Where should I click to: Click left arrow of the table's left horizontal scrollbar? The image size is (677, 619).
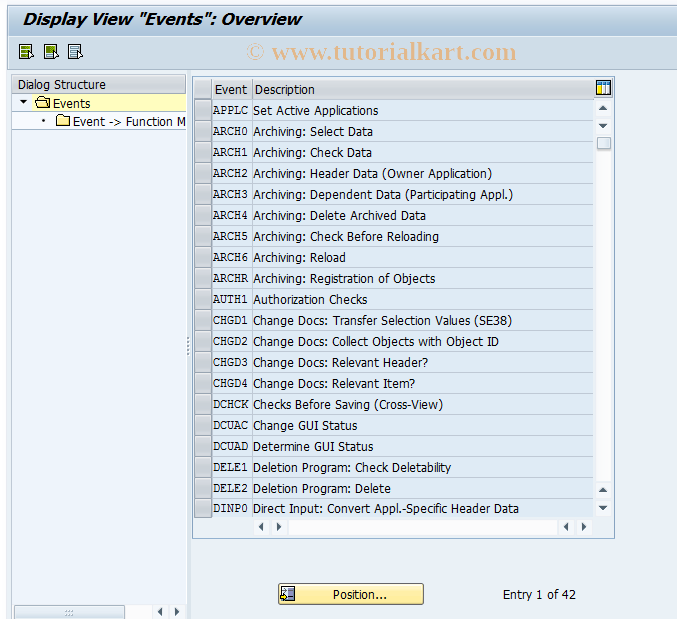[x=261, y=527]
